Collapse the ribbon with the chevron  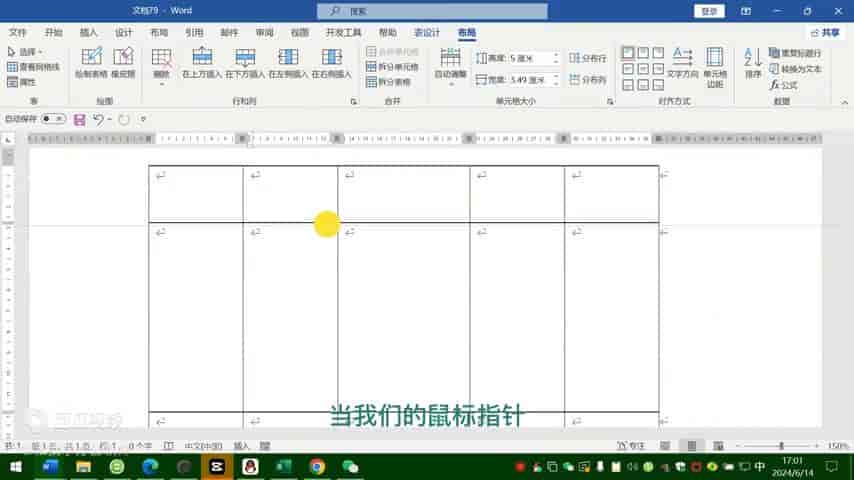844,102
